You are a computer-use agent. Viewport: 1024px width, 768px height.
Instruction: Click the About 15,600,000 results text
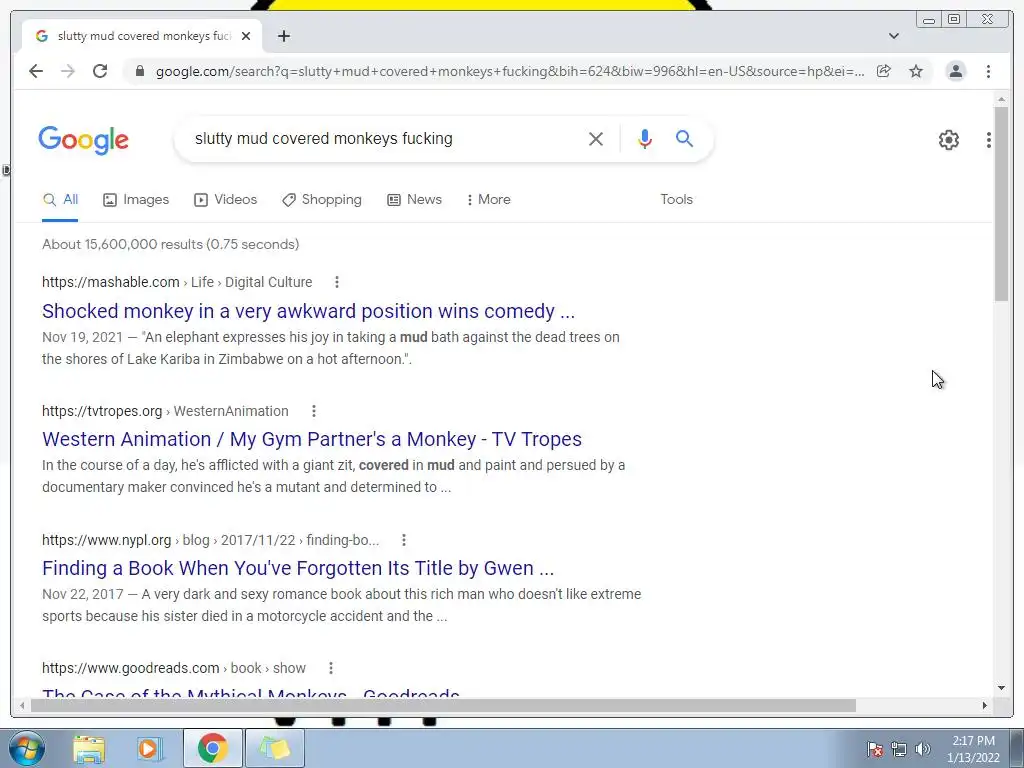pos(170,244)
